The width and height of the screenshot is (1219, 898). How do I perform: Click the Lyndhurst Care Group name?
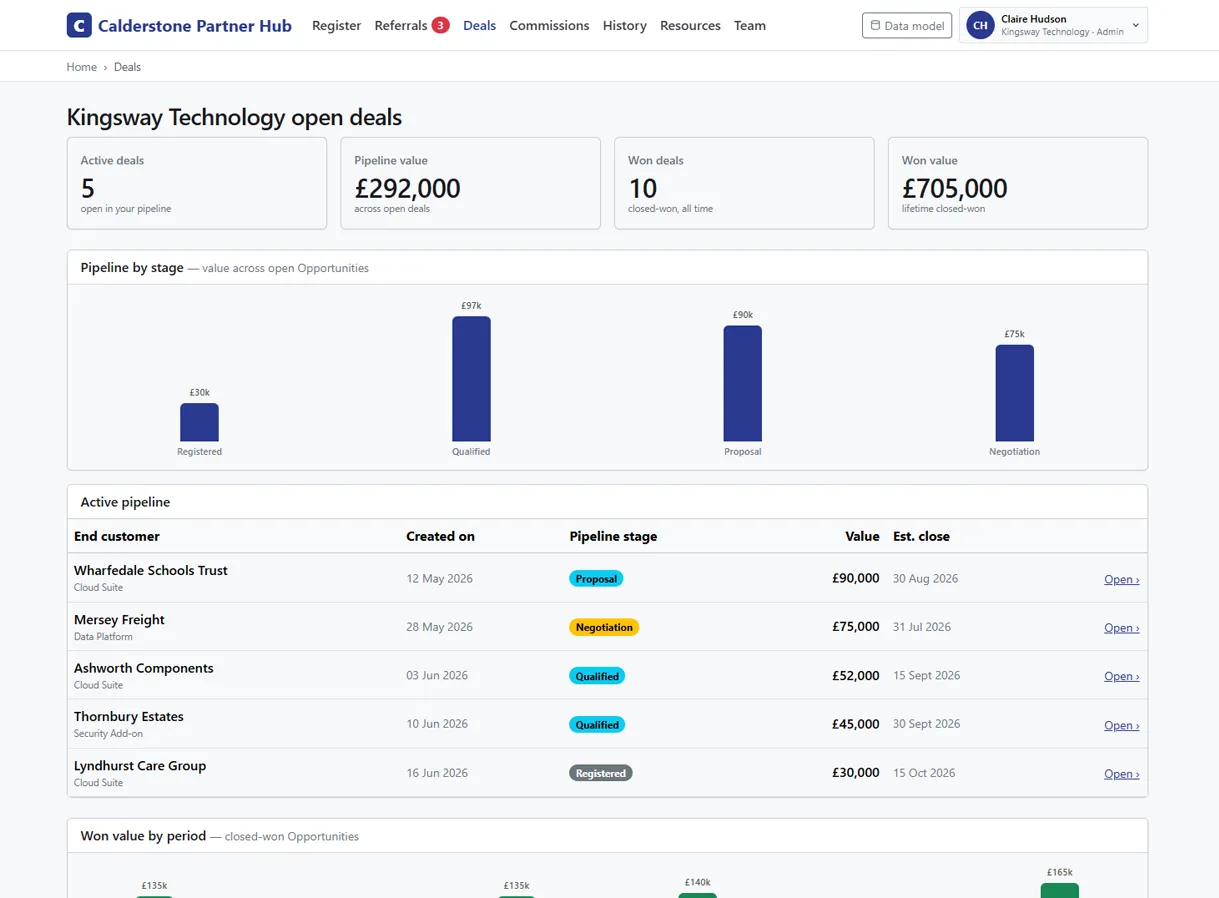coord(140,765)
